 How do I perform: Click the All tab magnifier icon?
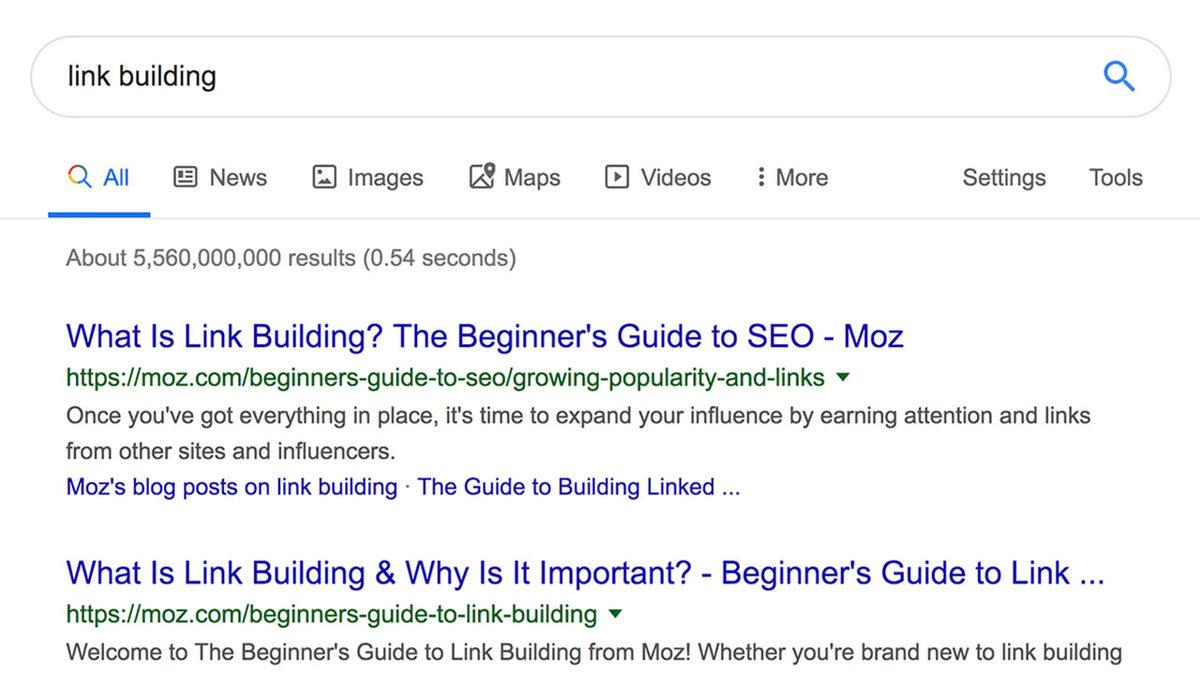pyautogui.click(x=80, y=176)
